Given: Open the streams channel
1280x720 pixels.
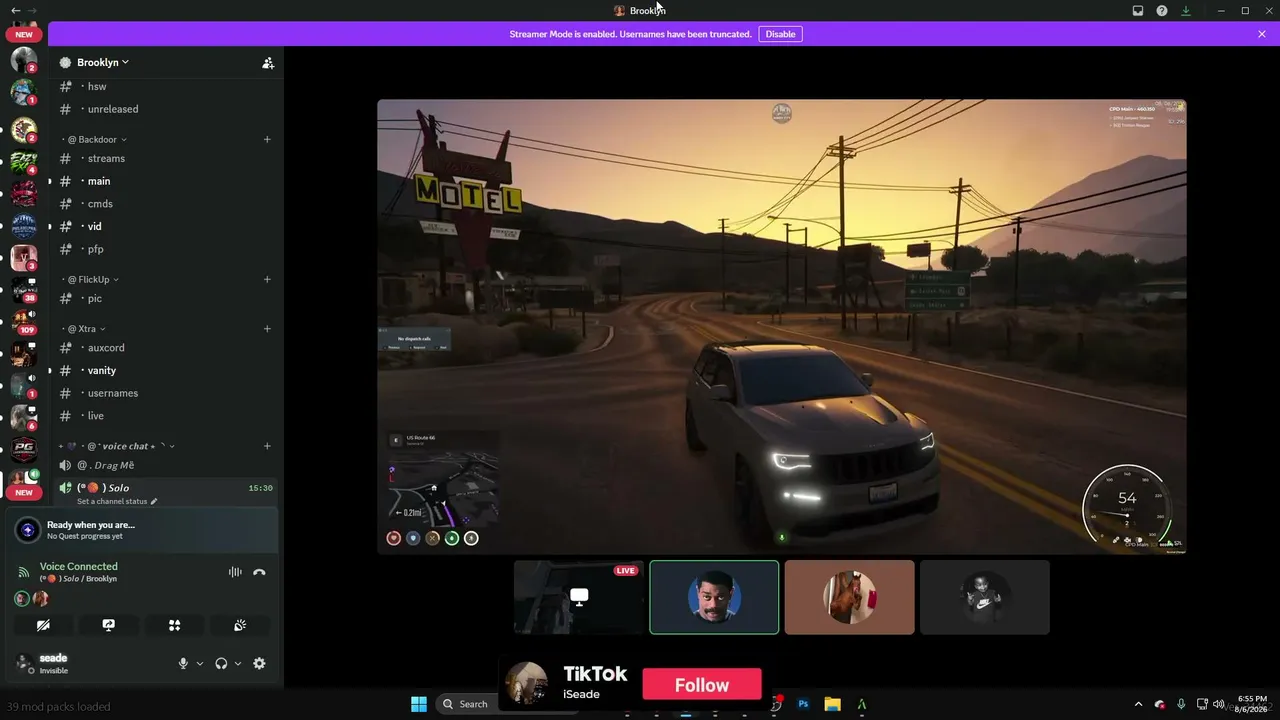Looking at the screenshot, I should [x=165, y=158].
